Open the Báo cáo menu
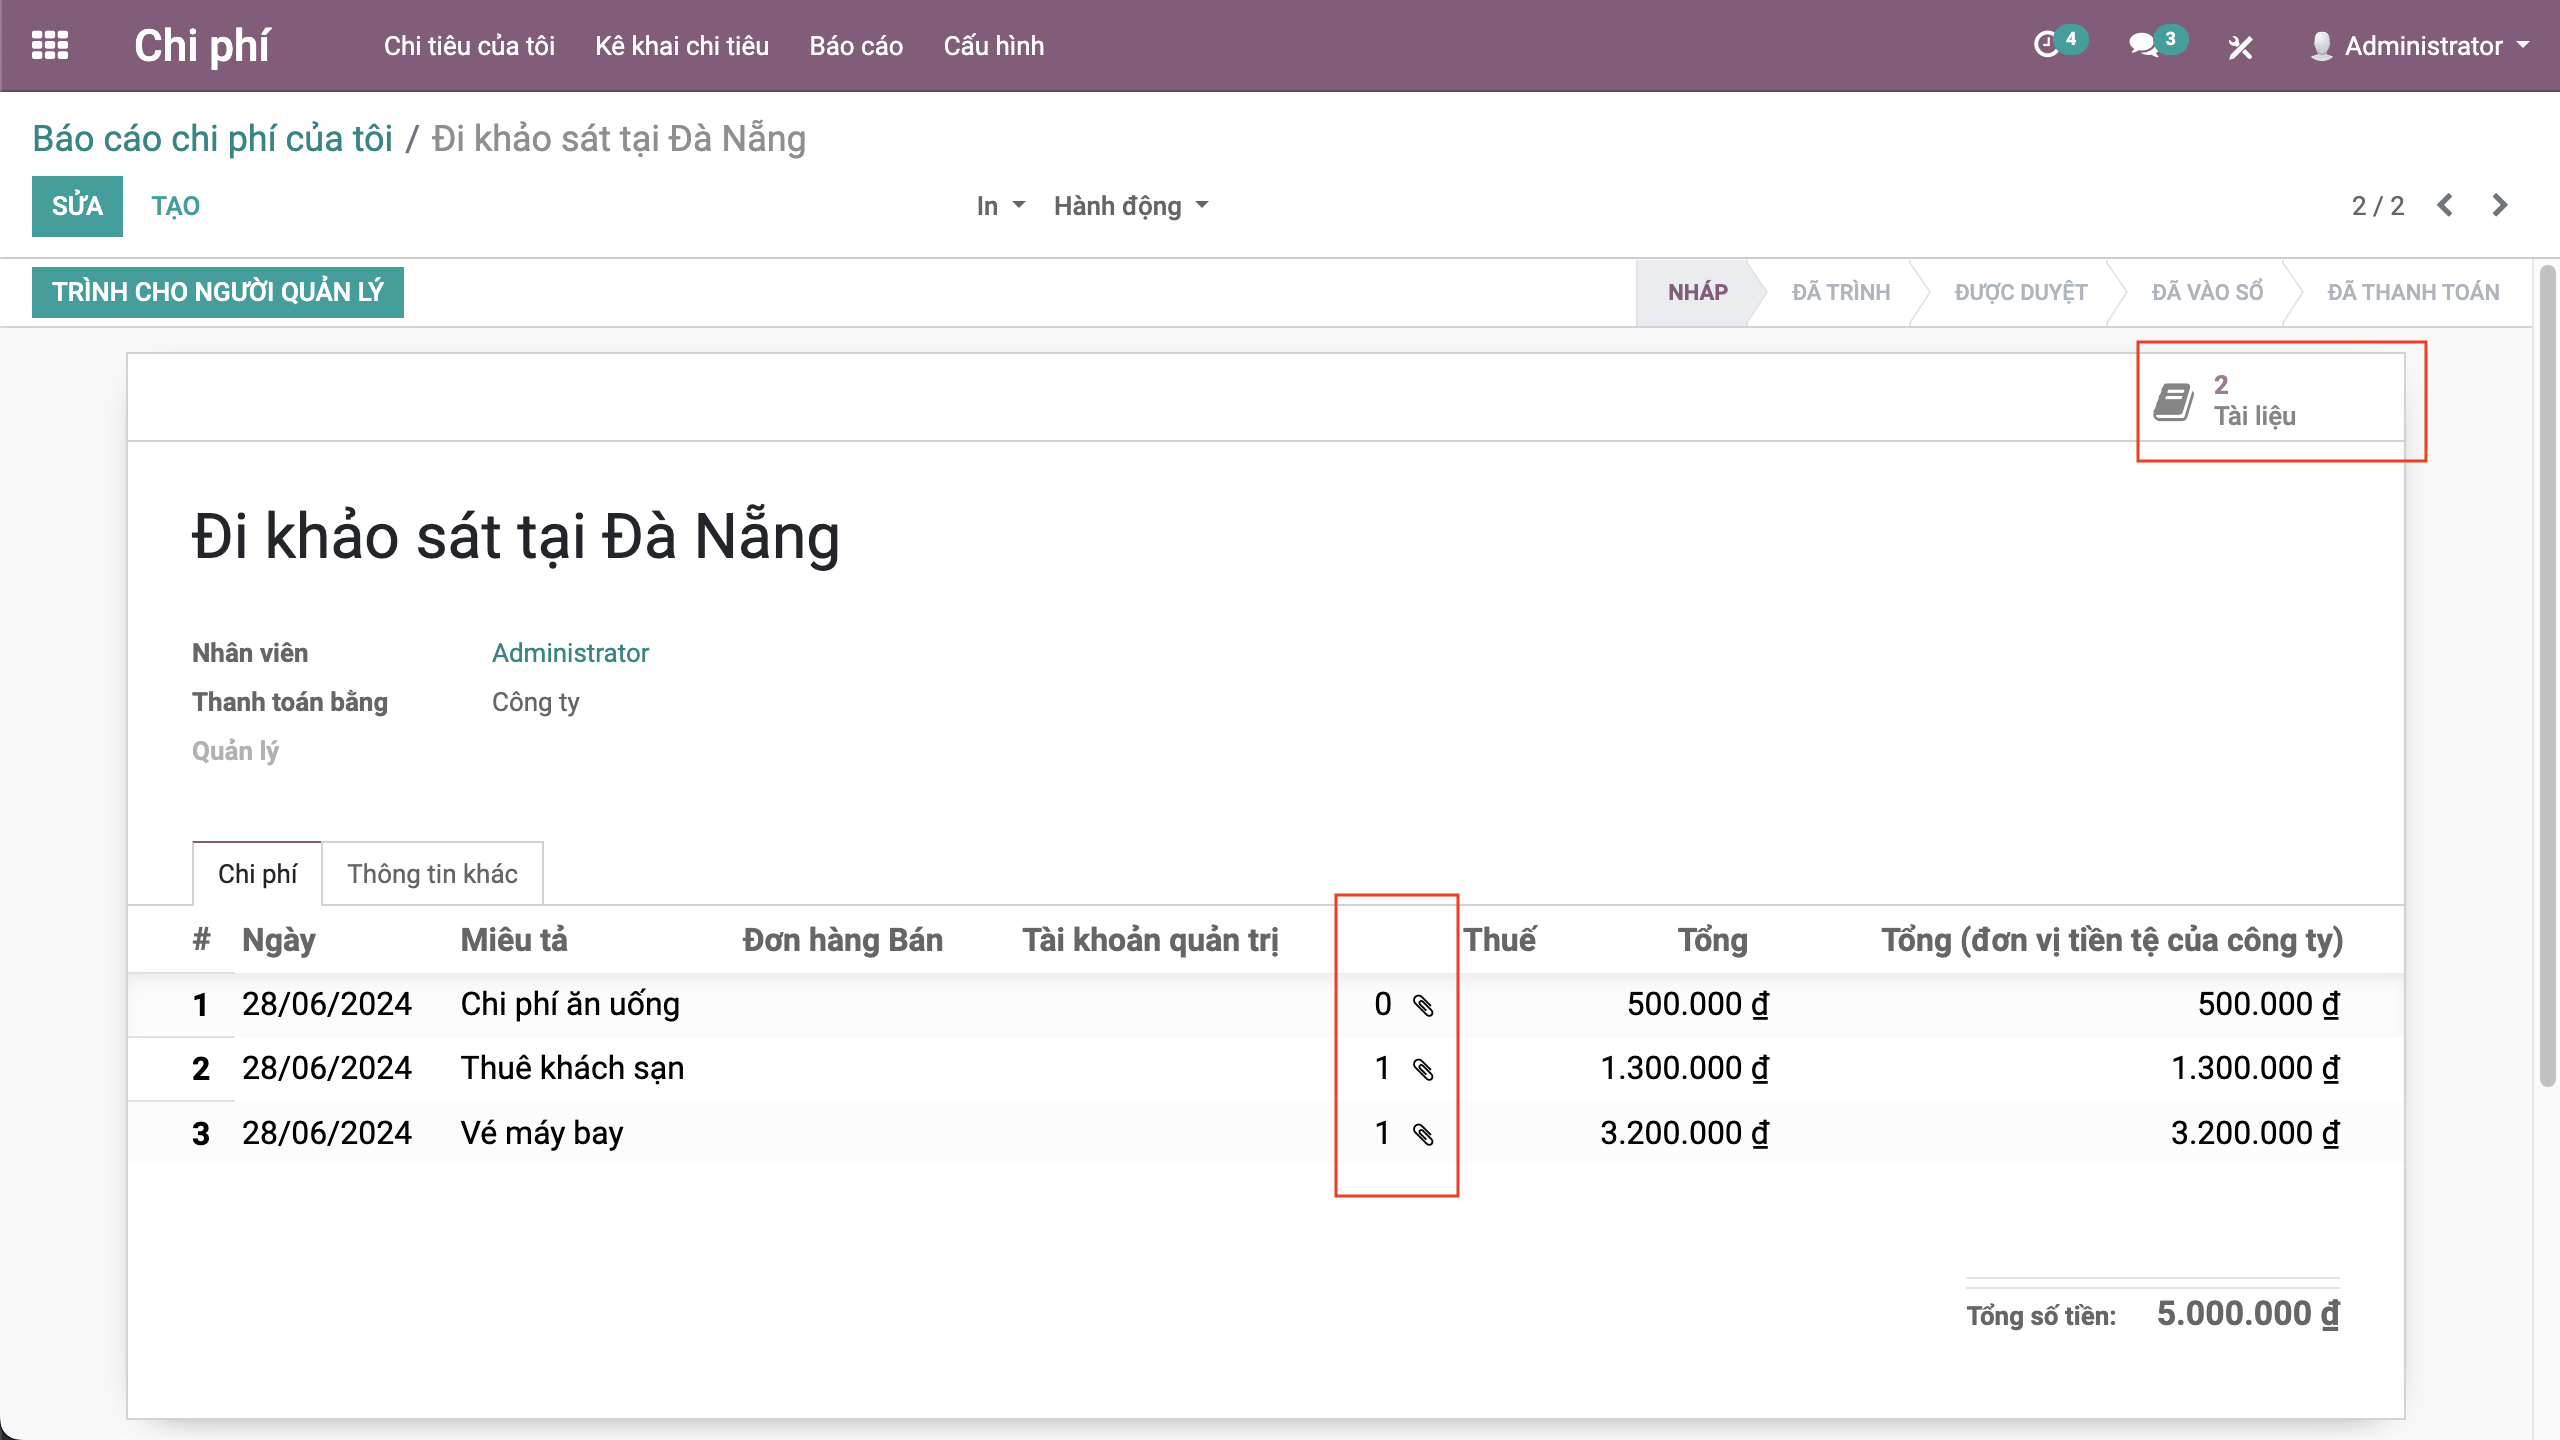This screenshot has width=2560, height=1440. click(x=856, y=46)
